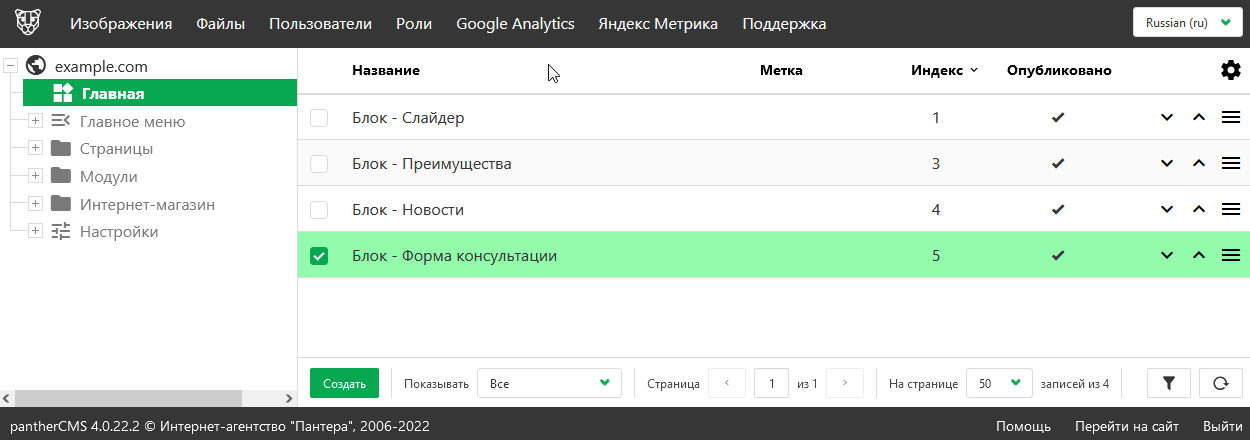
Task: Click the panther logo icon
Action: point(28,24)
